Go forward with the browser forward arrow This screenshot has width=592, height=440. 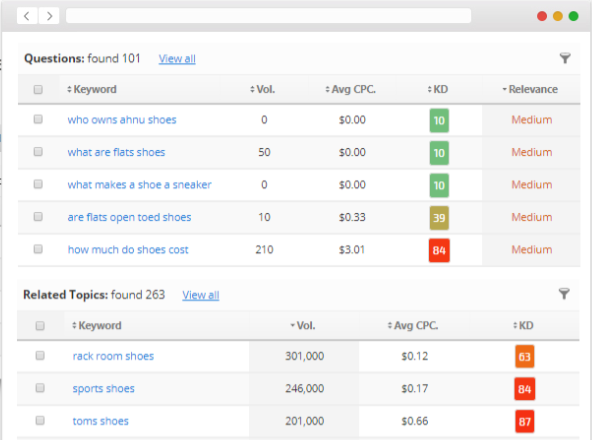point(49,16)
